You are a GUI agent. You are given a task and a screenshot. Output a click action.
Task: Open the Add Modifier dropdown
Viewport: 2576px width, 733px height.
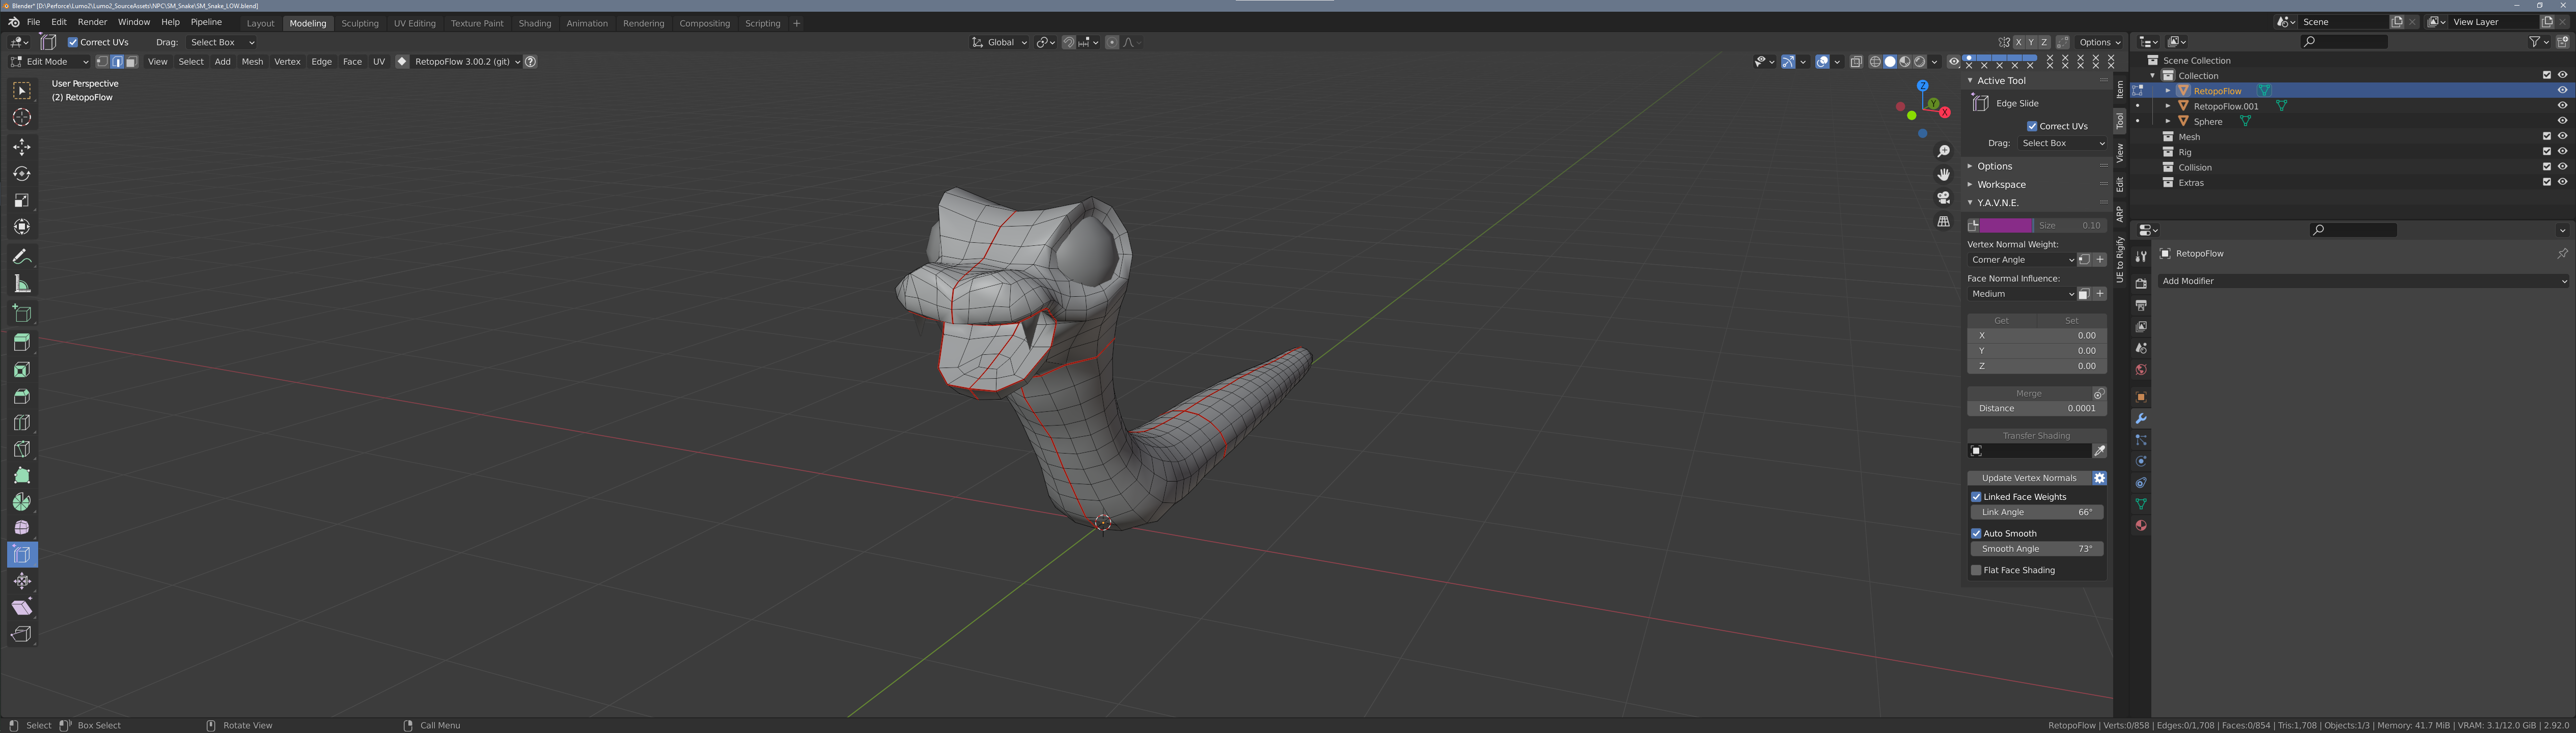2362,281
